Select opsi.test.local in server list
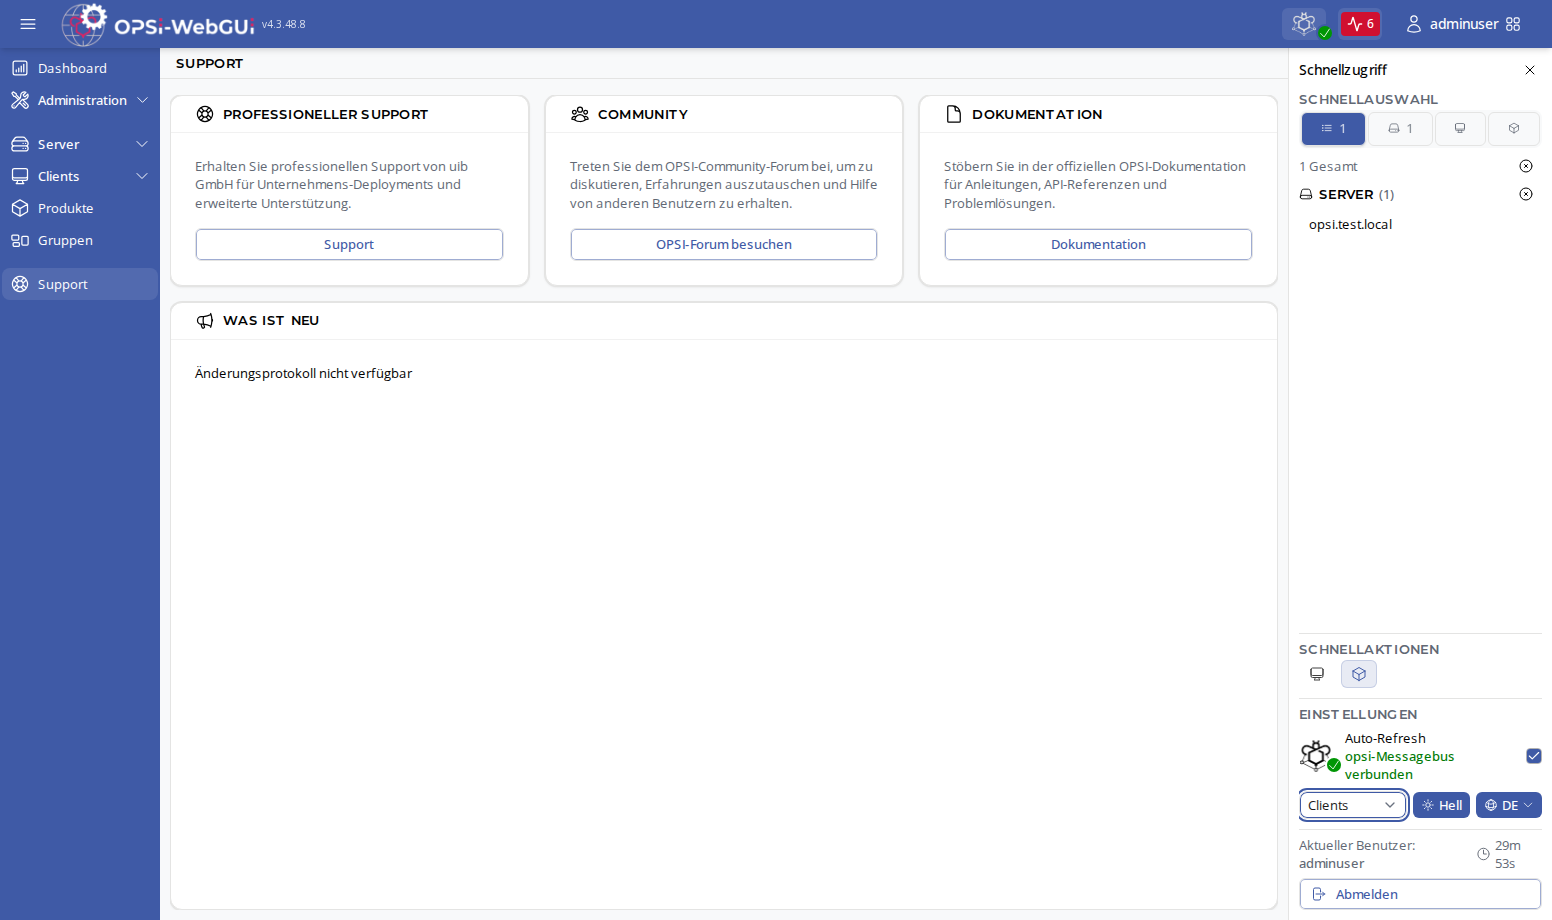This screenshot has width=1552, height=920. click(1350, 224)
